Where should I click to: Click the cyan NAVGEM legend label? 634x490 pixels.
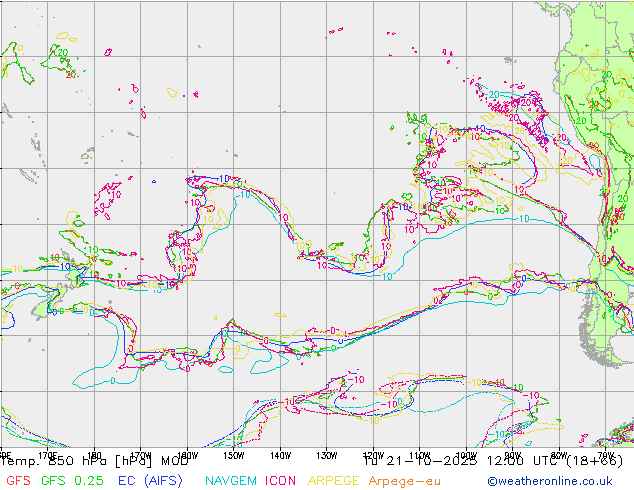point(231,481)
